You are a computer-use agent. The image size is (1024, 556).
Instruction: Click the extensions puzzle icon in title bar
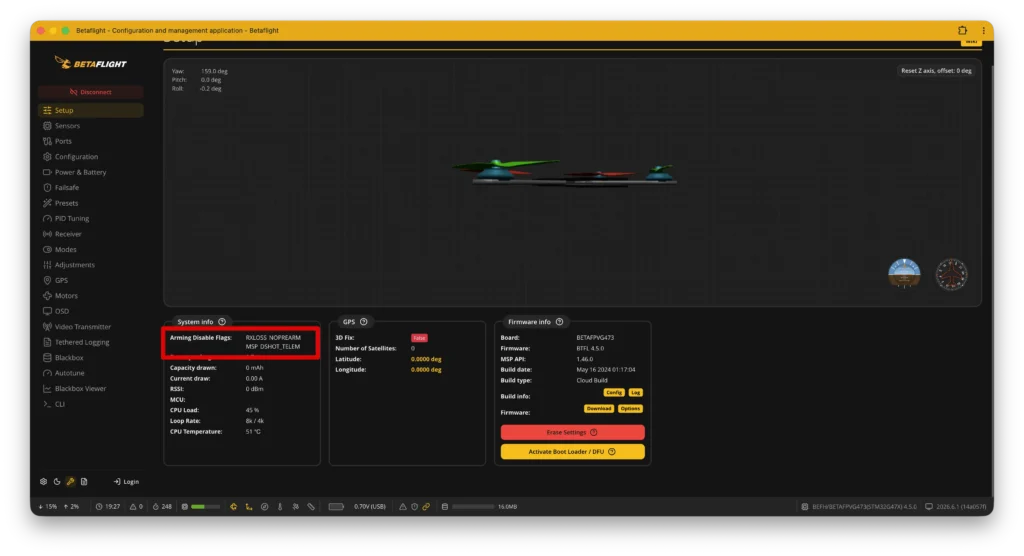point(962,30)
